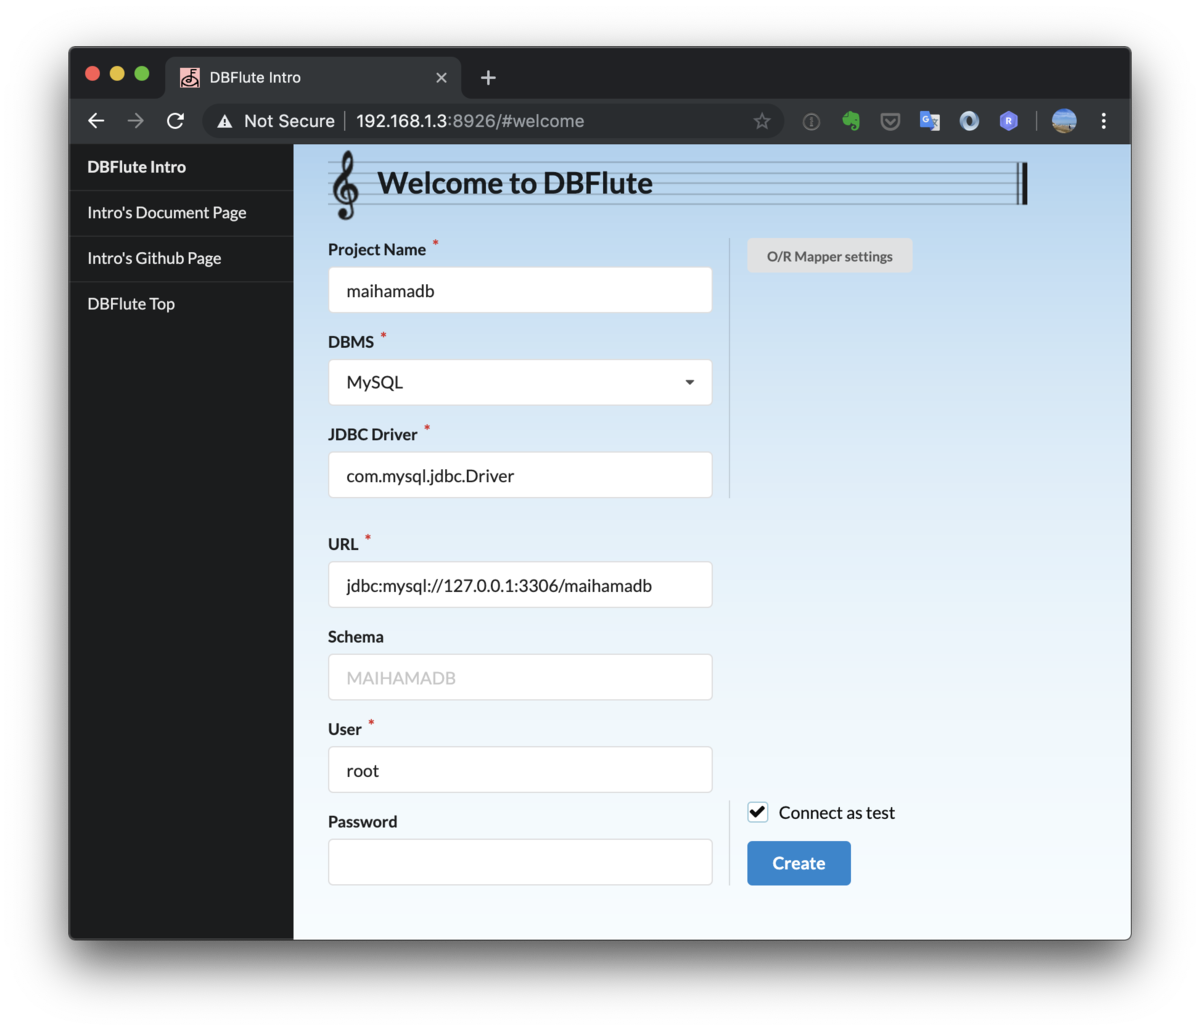Click the info circle extension icon
This screenshot has height=1031, width=1200.
(811, 121)
